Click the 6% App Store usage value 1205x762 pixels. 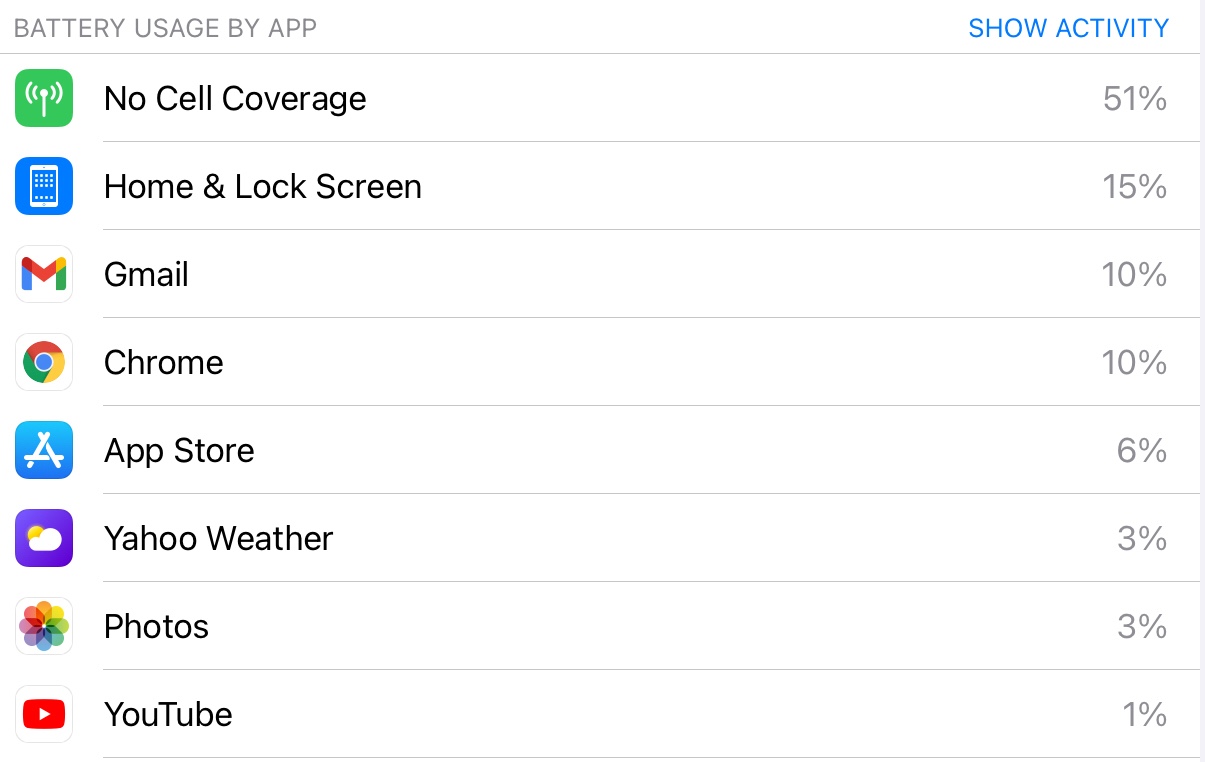point(1141,450)
